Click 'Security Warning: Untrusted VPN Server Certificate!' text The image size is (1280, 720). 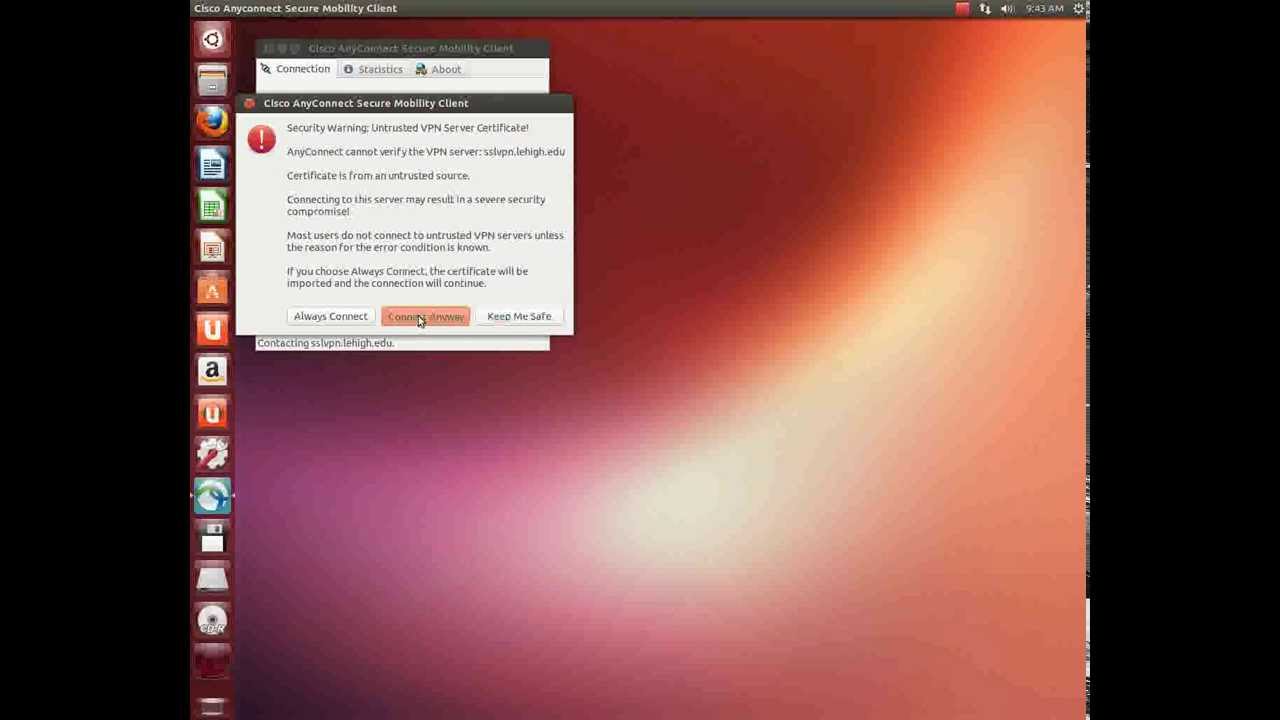(408, 128)
